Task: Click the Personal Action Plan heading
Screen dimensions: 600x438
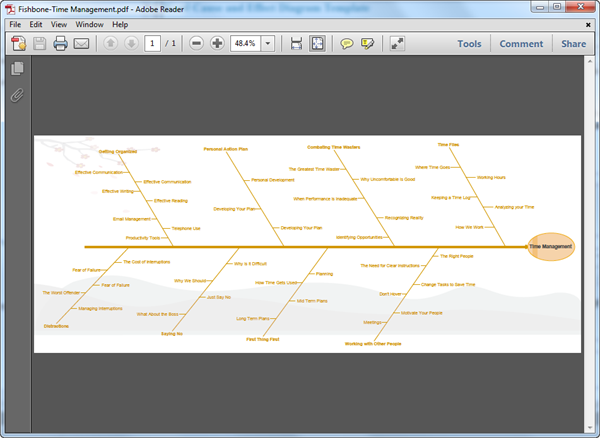Action: coord(226,149)
